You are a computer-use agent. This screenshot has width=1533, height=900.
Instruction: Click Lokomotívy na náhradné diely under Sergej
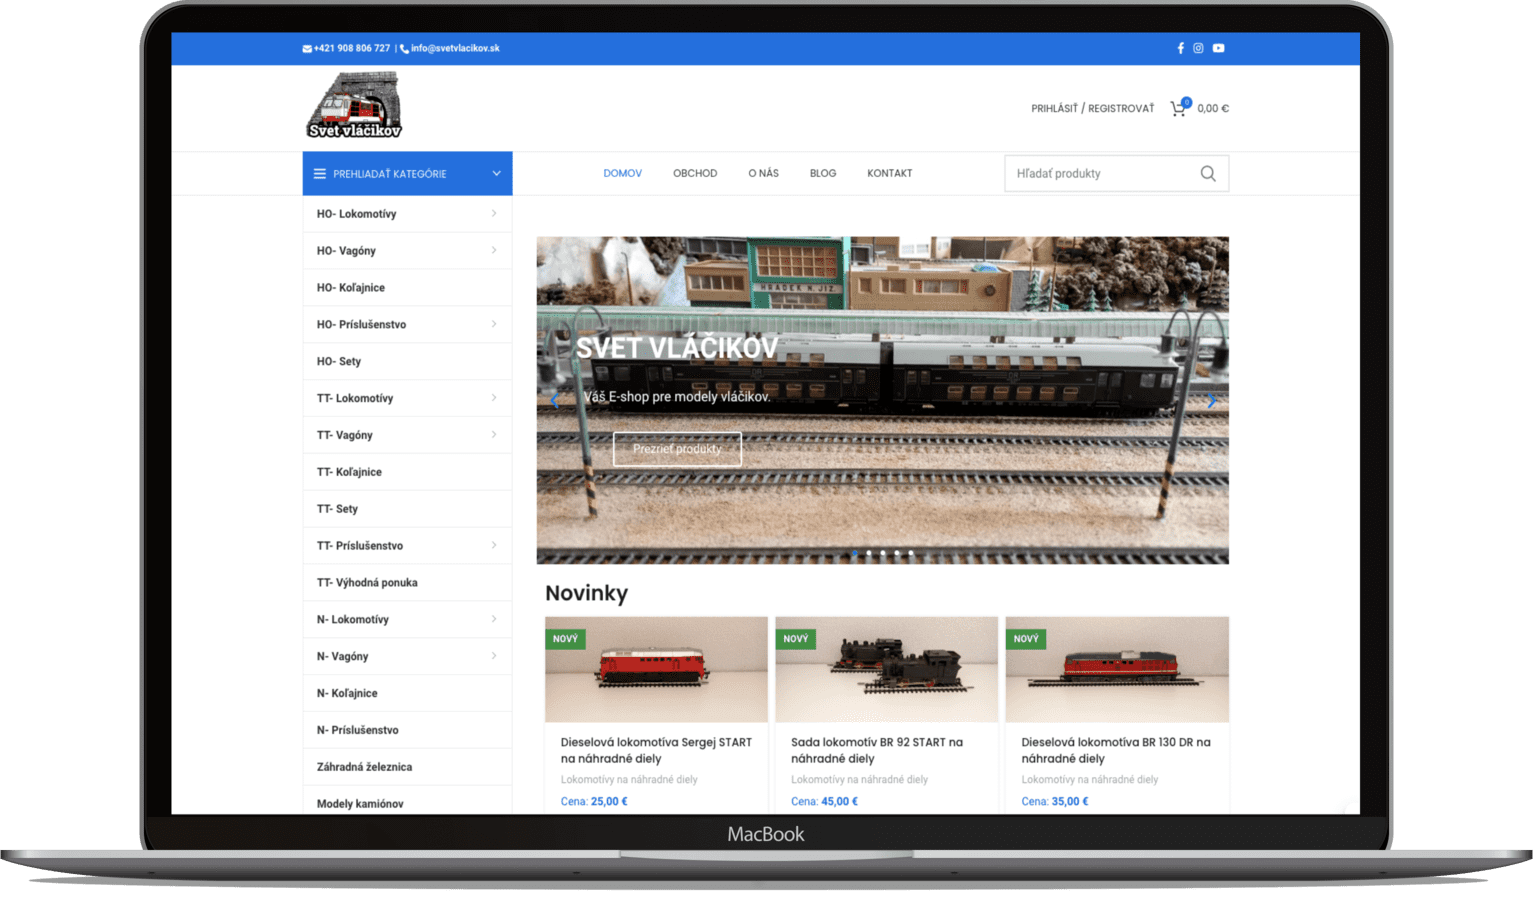coord(629,779)
